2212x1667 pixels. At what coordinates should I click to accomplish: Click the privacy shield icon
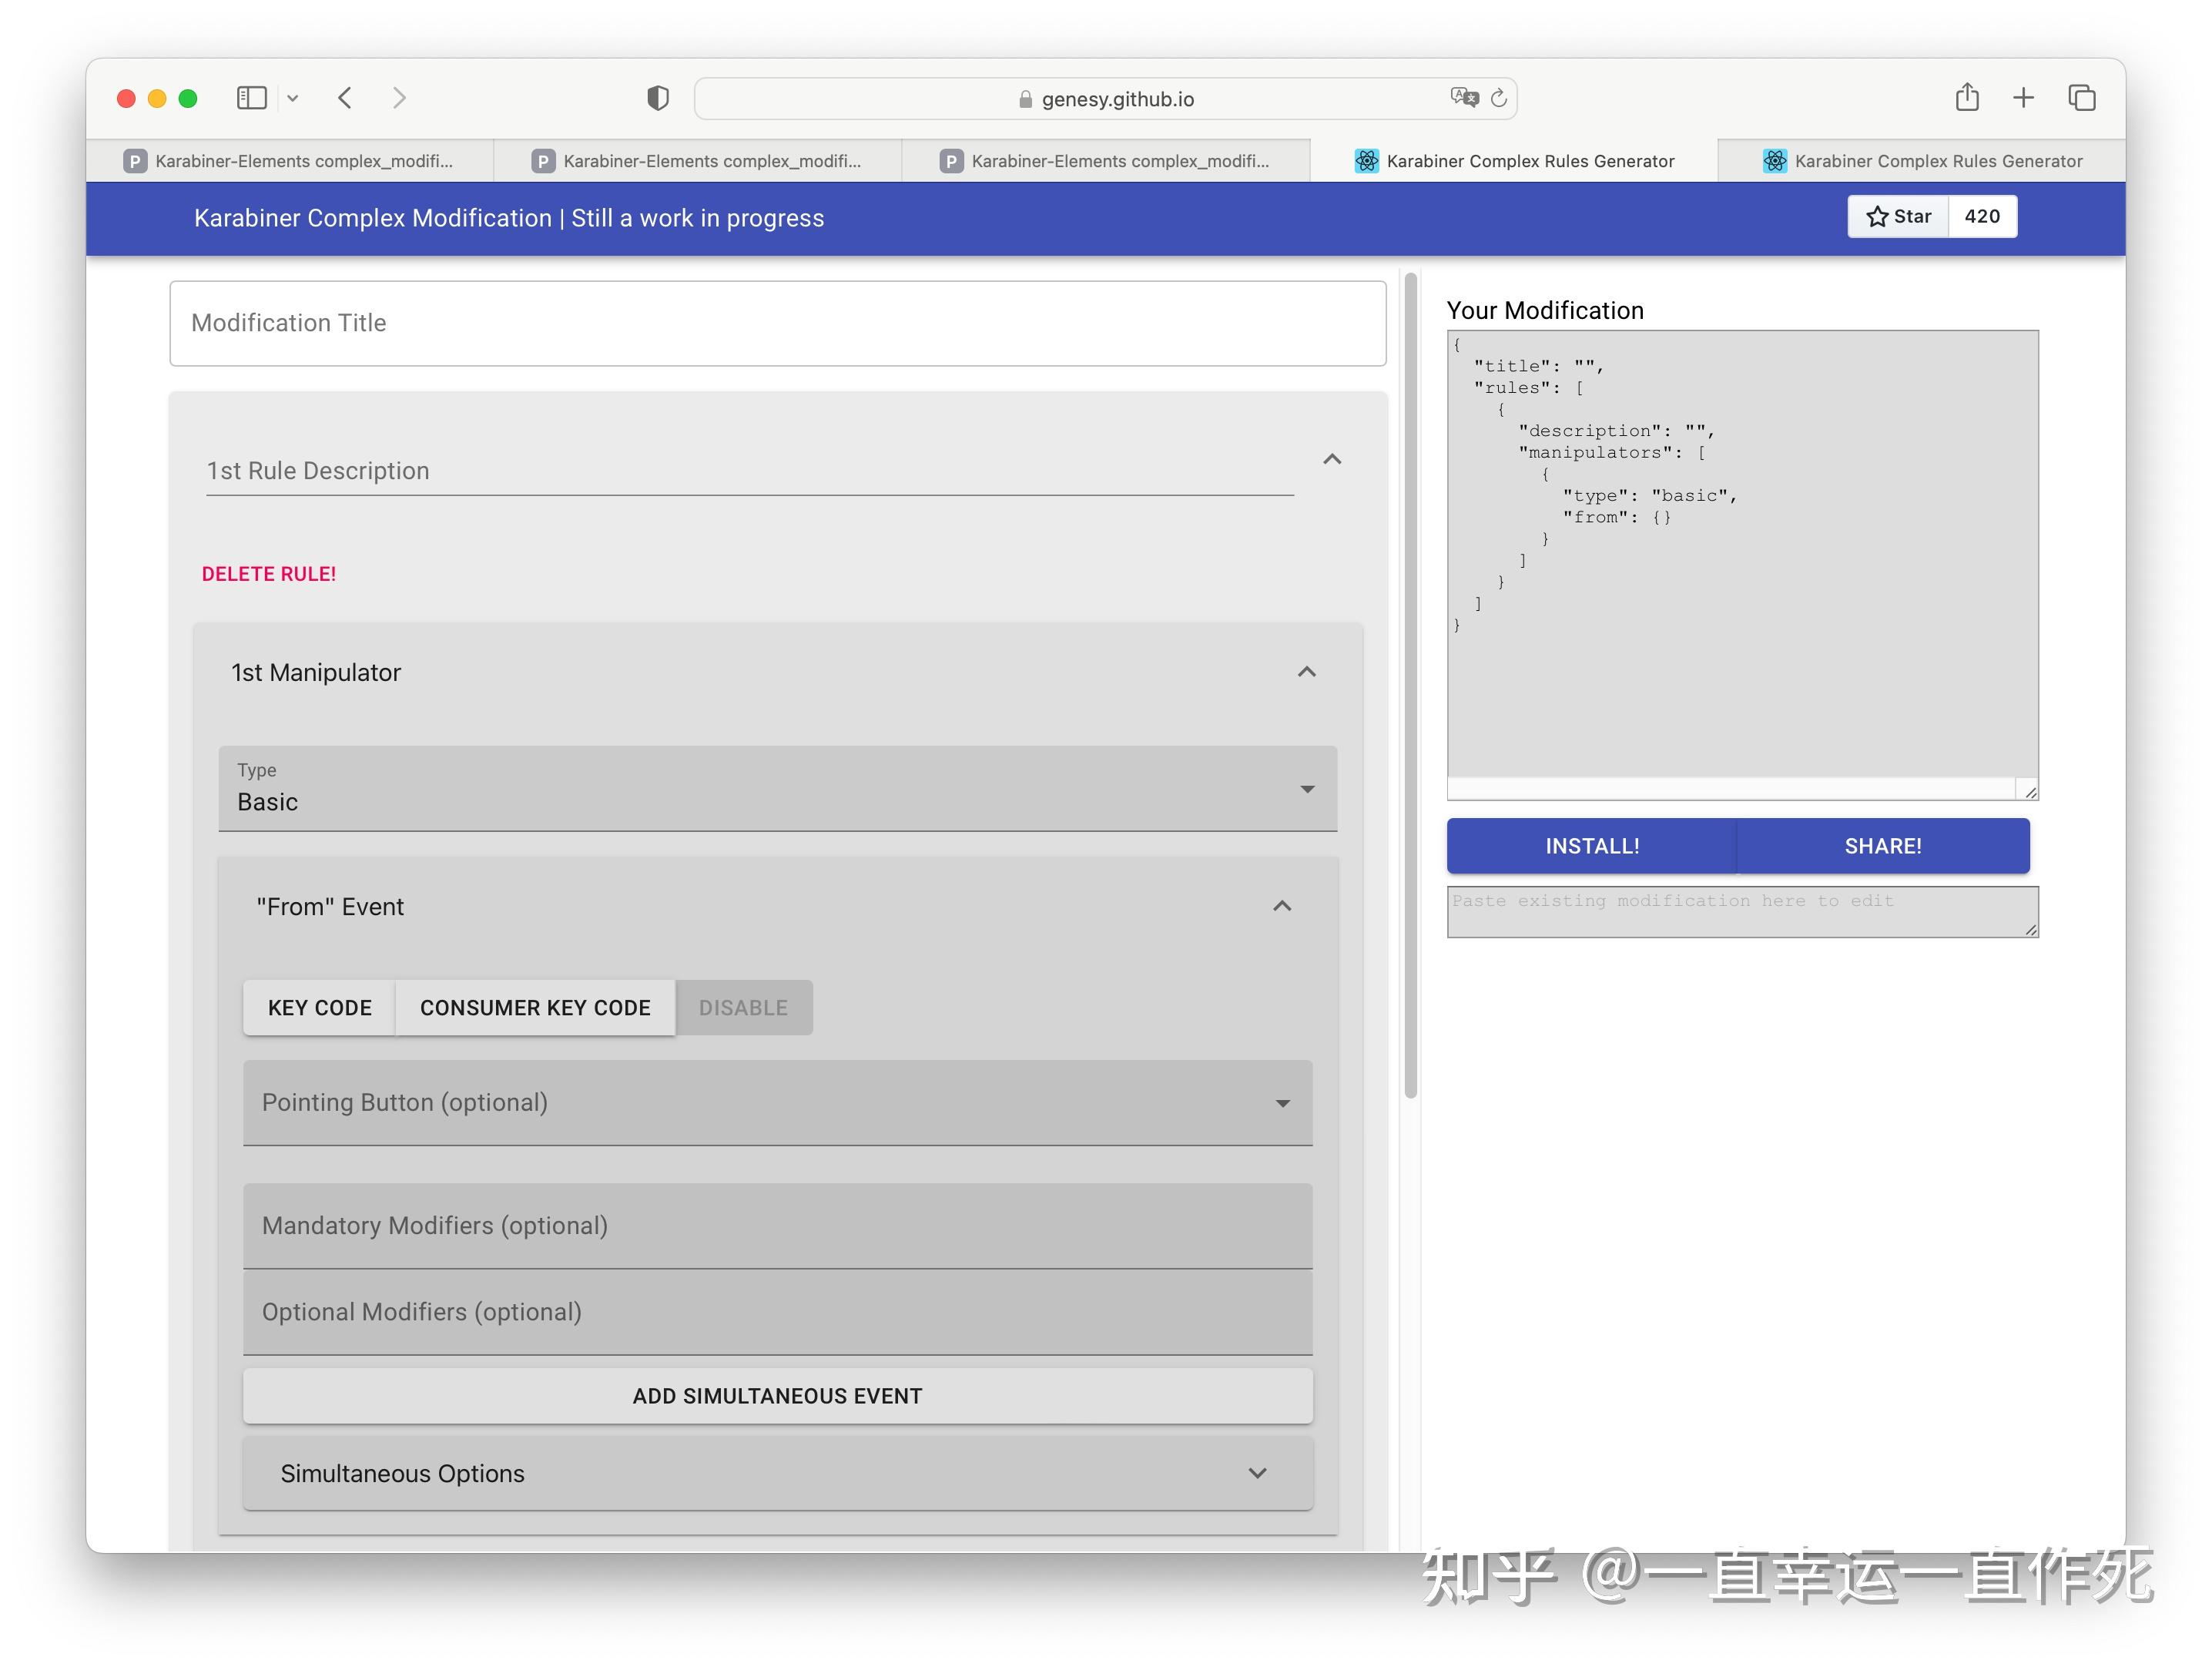coord(657,98)
